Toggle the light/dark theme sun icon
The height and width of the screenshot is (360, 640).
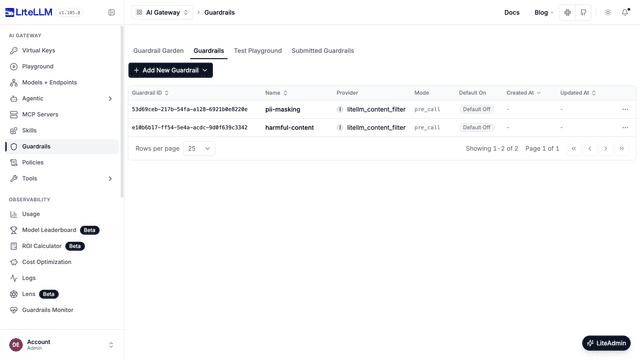click(x=608, y=13)
